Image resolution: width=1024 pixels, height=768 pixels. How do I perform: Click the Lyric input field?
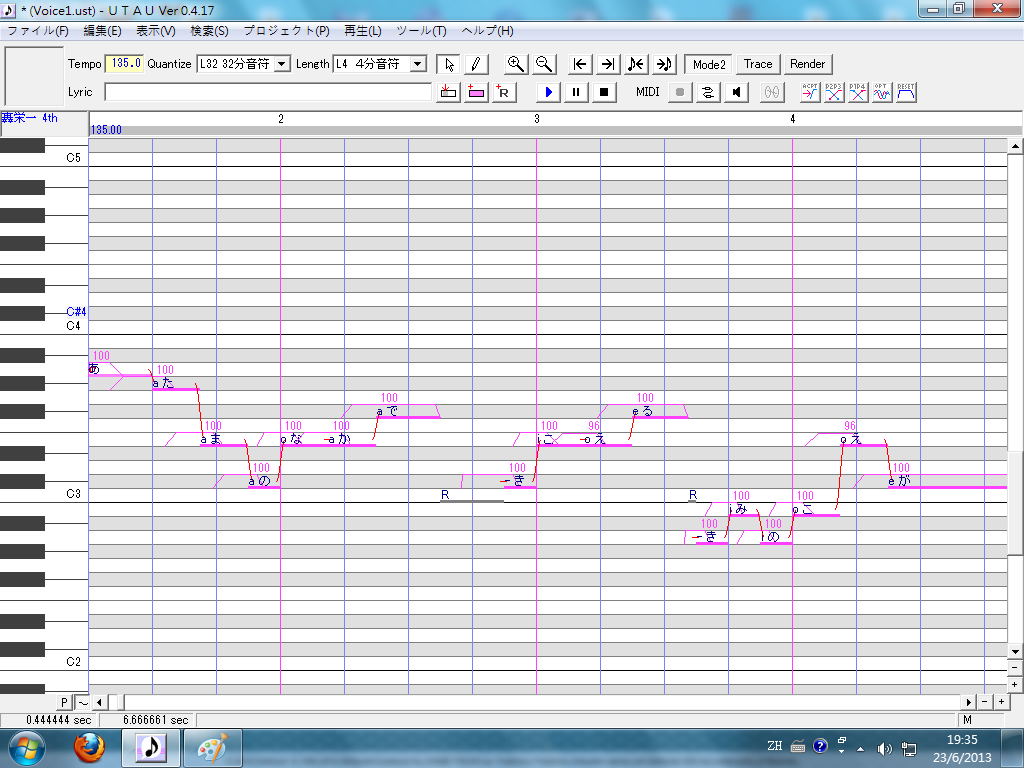point(268,92)
